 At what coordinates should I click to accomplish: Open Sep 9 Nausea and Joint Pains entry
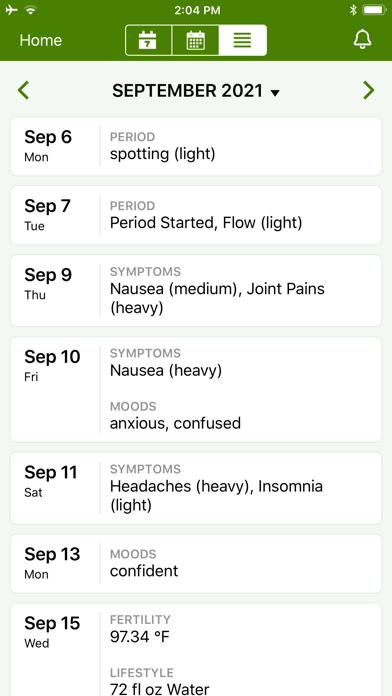pos(196,291)
